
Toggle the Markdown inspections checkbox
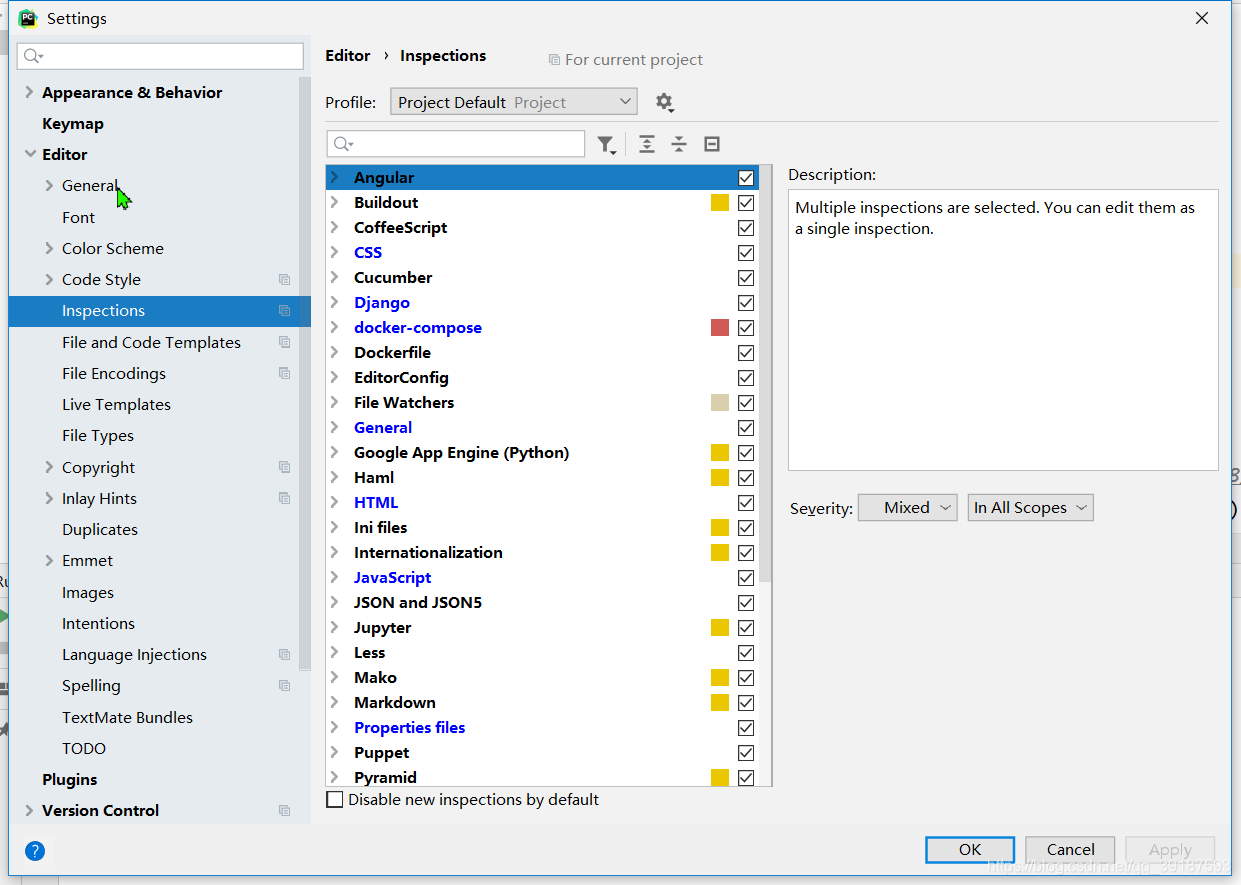pyautogui.click(x=746, y=702)
